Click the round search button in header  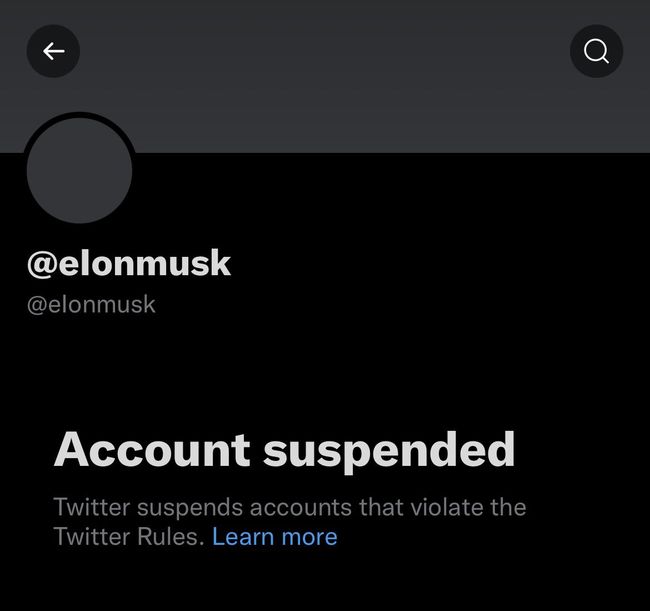(x=596, y=51)
